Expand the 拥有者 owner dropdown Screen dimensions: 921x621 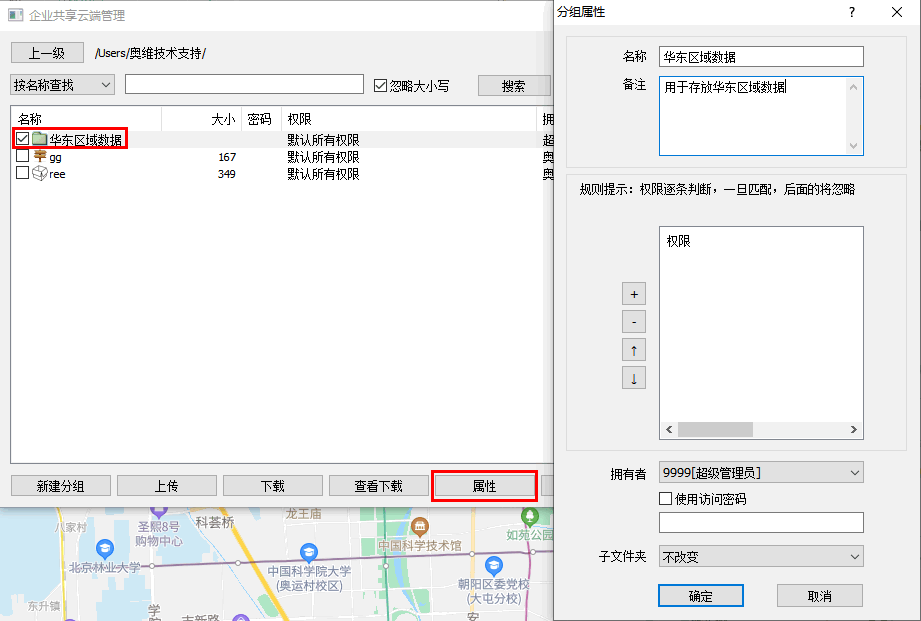760,472
